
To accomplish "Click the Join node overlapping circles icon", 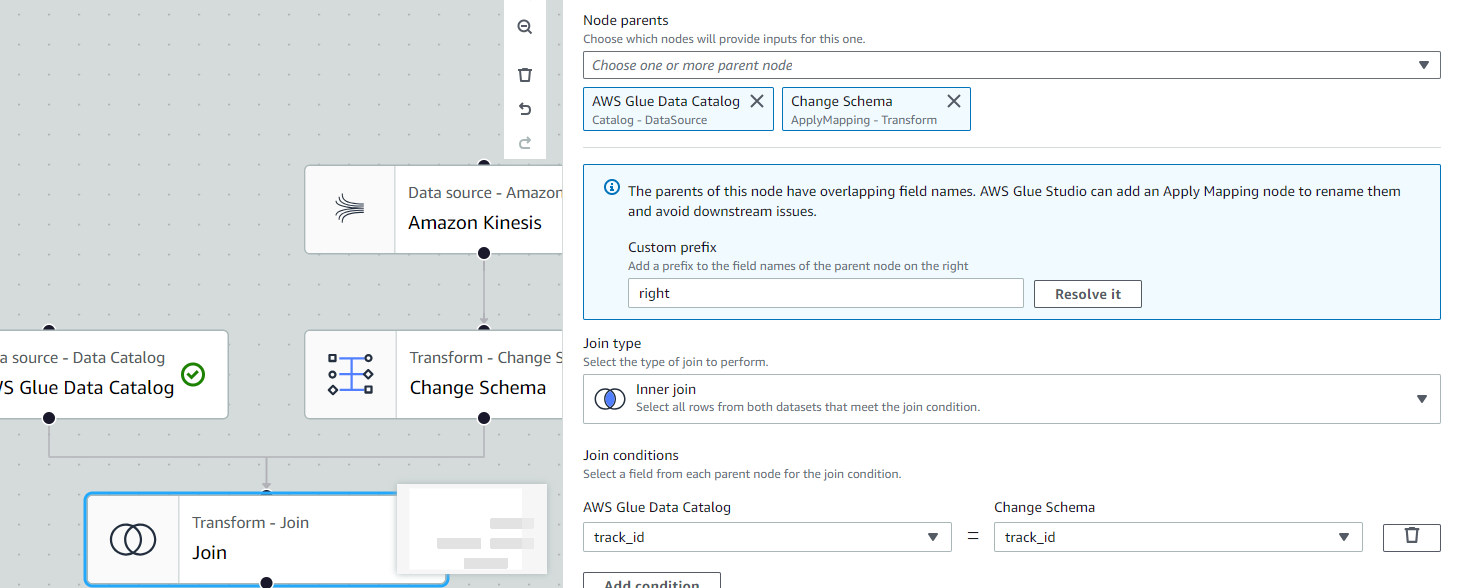I will coord(133,539).
